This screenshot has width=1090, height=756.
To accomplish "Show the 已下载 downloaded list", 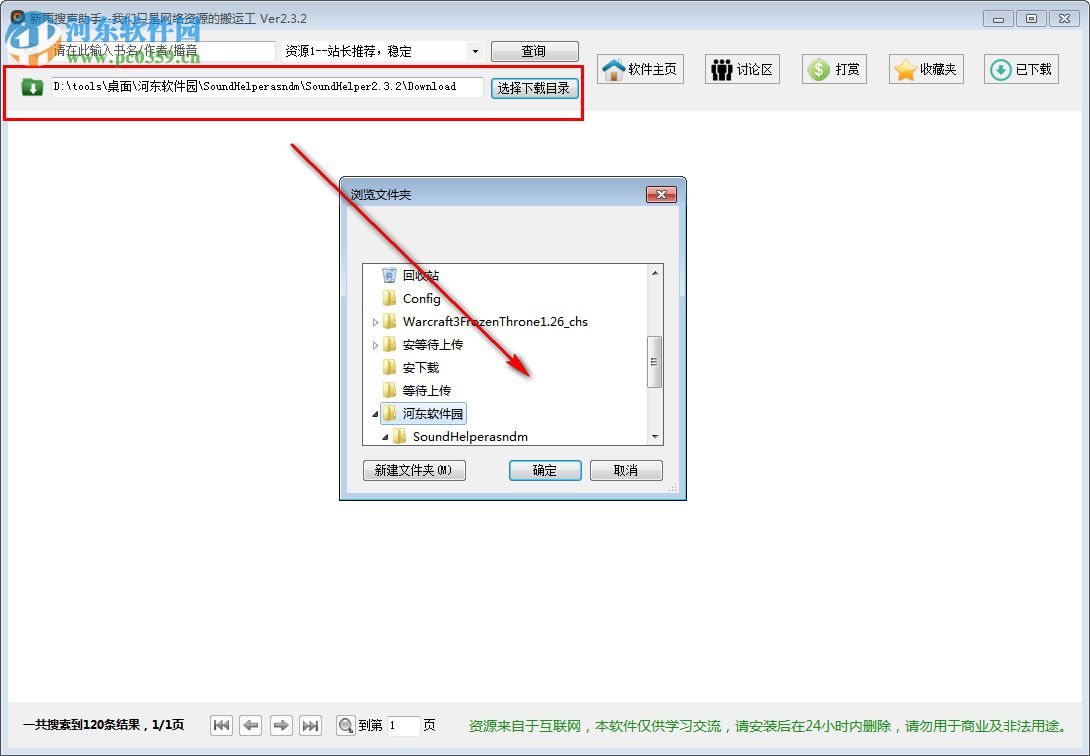I will [1021, 69].
